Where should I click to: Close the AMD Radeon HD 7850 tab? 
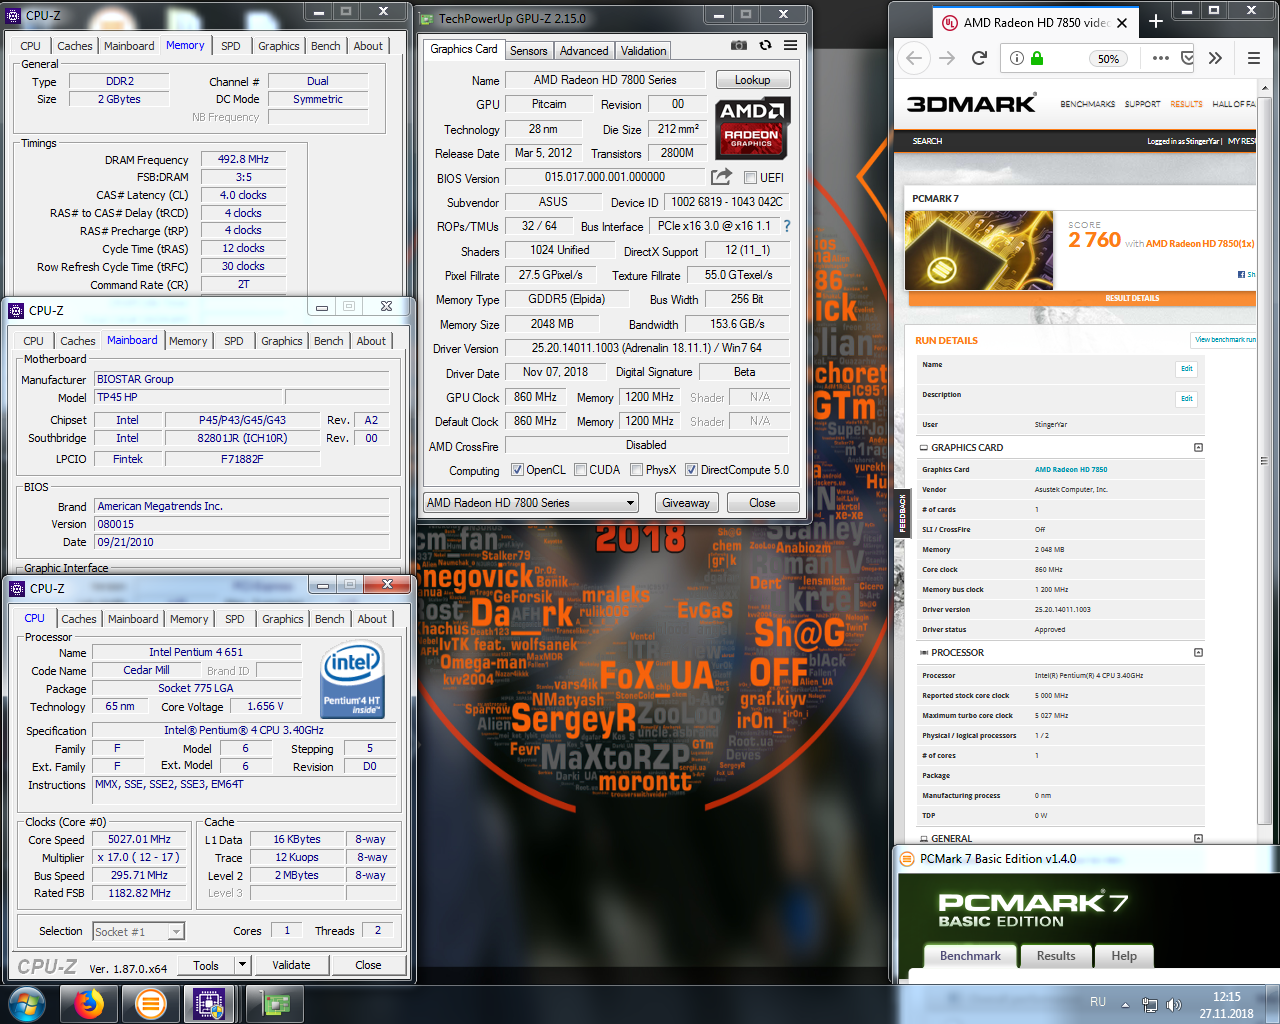click(1122, 23)
